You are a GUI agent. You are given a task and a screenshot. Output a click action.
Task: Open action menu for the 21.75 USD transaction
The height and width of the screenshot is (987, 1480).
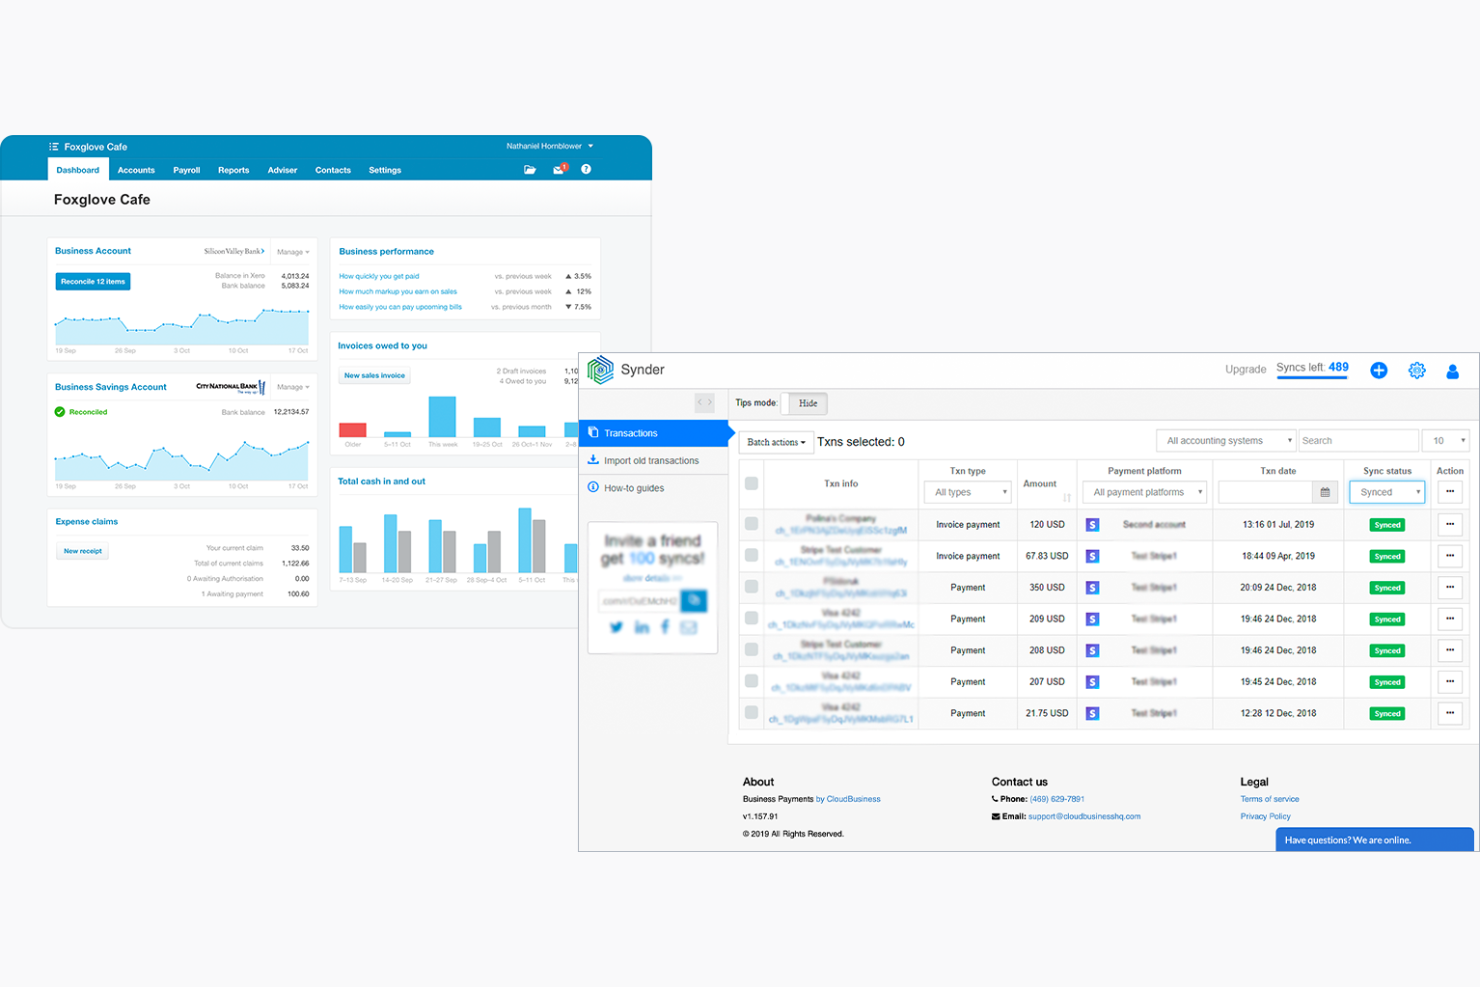coord(1450,713)
